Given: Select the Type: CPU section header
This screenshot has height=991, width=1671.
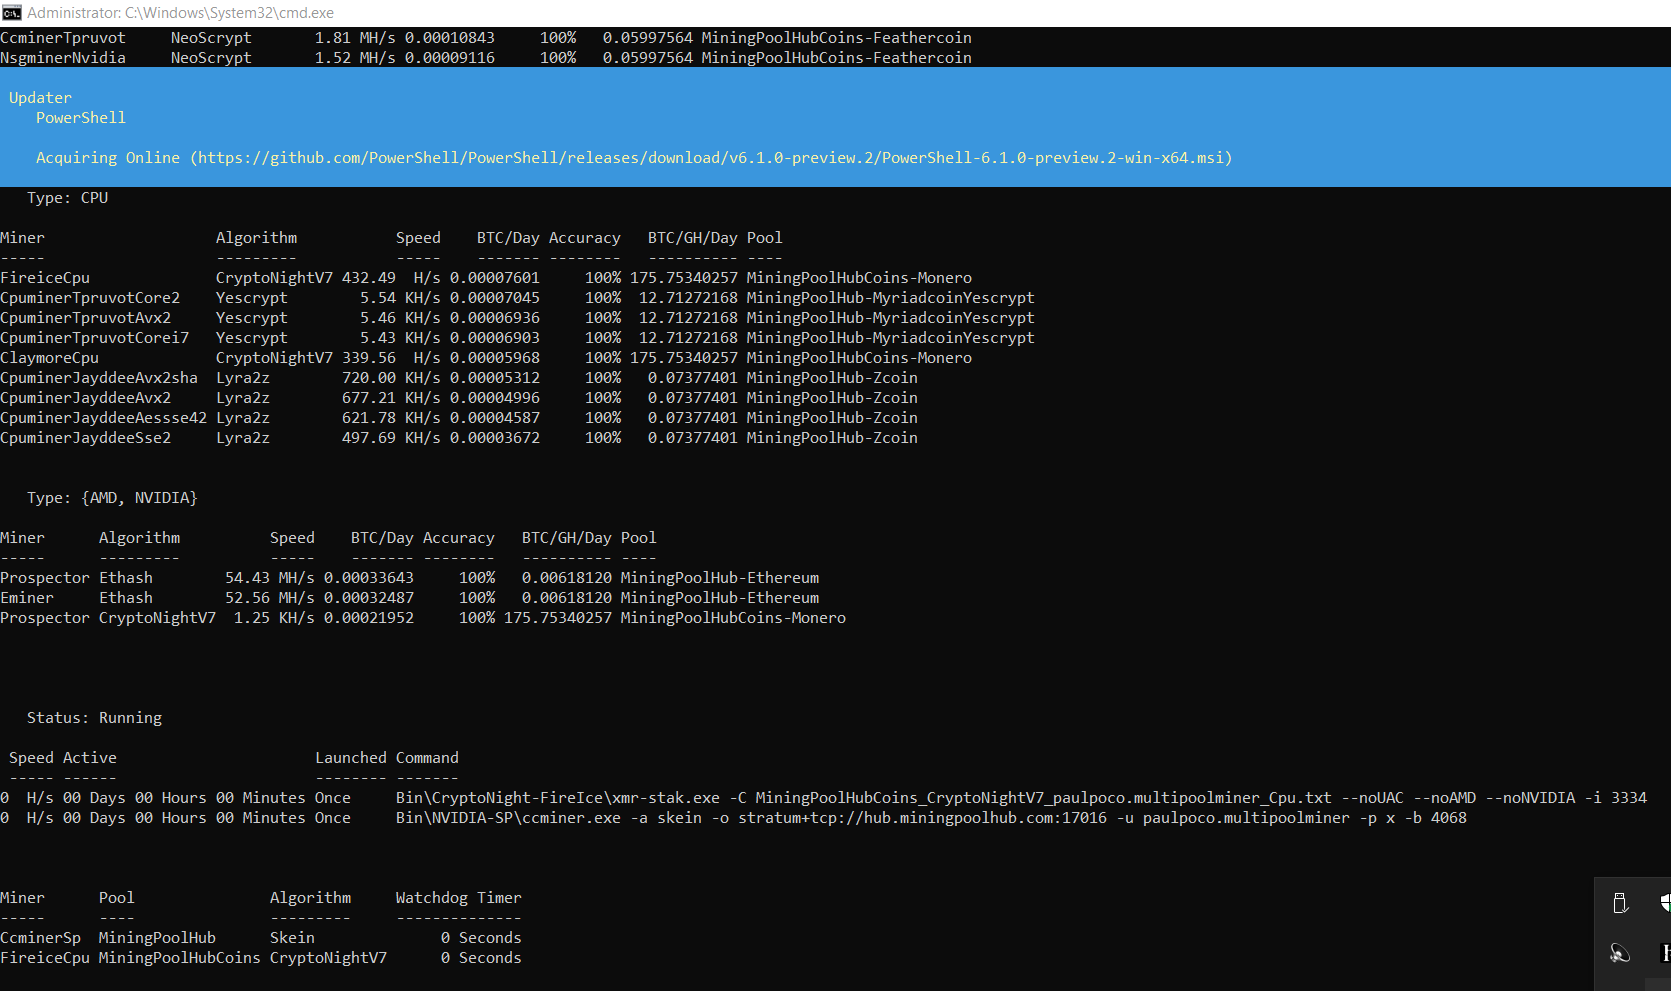Looking at the screenshot, I should [67, 197].
